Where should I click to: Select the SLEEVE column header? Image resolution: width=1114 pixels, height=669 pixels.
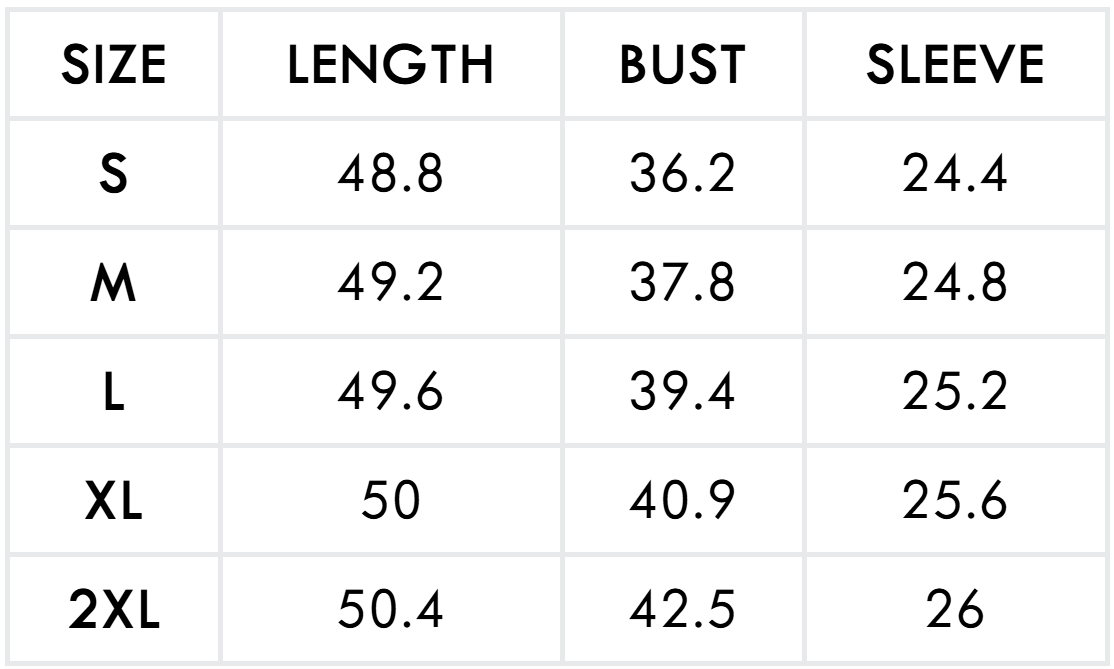954,66
